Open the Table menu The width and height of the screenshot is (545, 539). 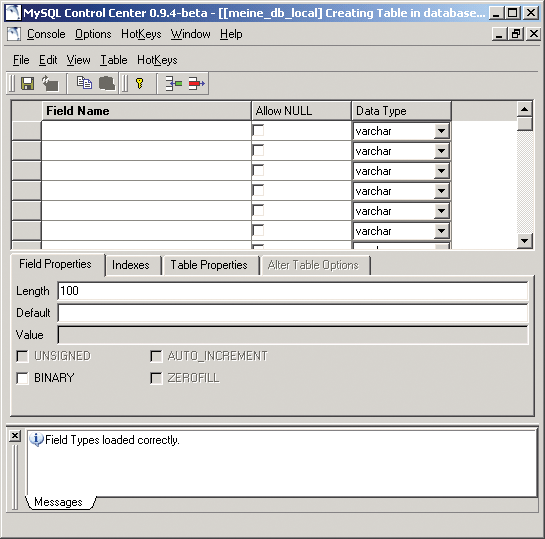114,60
